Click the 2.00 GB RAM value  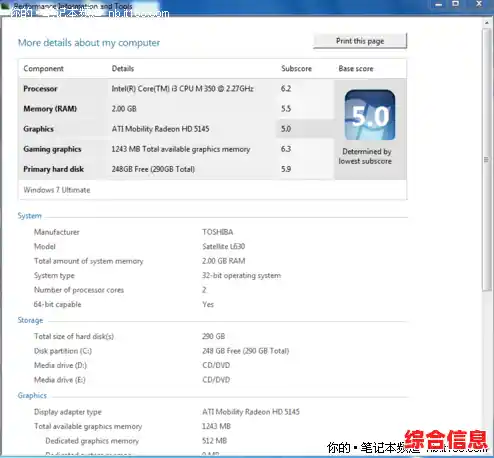(224, 261)
